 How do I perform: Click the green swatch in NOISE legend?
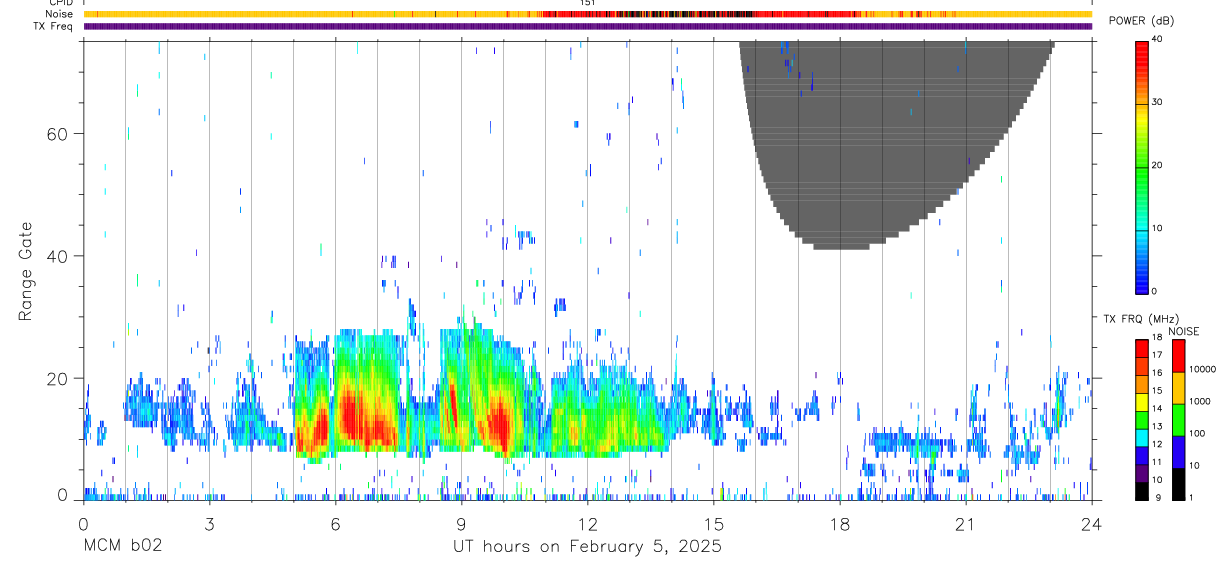(1178, 419)
